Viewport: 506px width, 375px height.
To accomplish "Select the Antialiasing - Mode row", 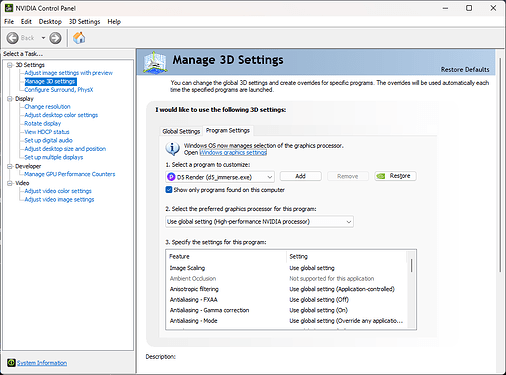I will pos(287,321).
